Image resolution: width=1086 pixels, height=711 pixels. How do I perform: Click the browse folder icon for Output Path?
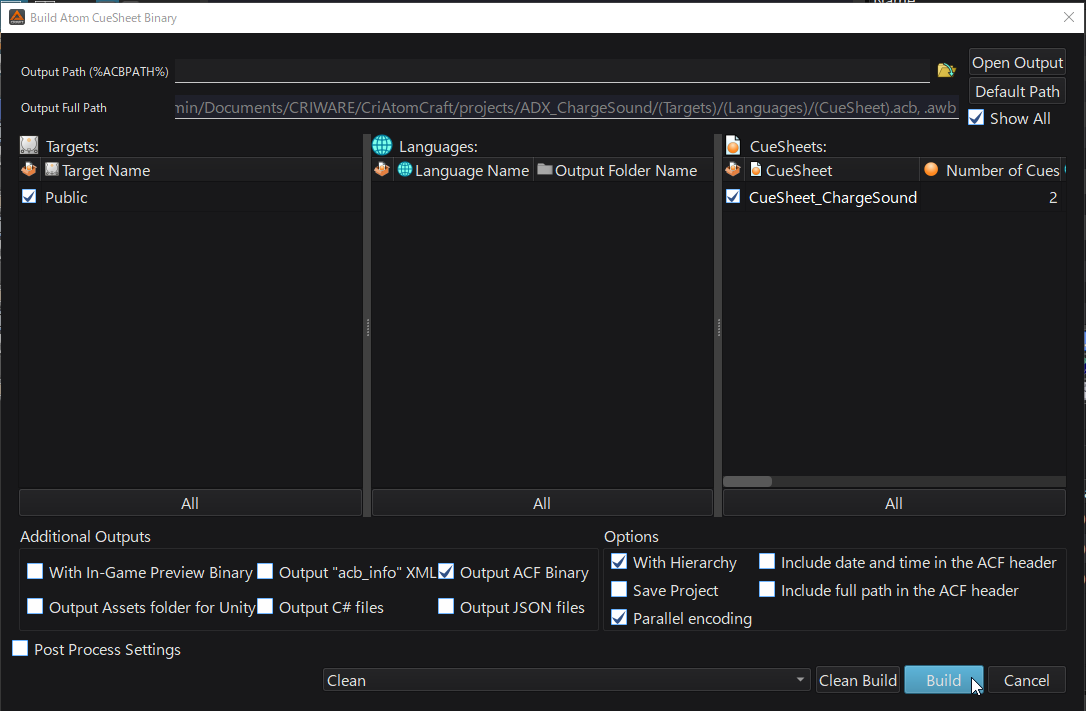point(946,71)
